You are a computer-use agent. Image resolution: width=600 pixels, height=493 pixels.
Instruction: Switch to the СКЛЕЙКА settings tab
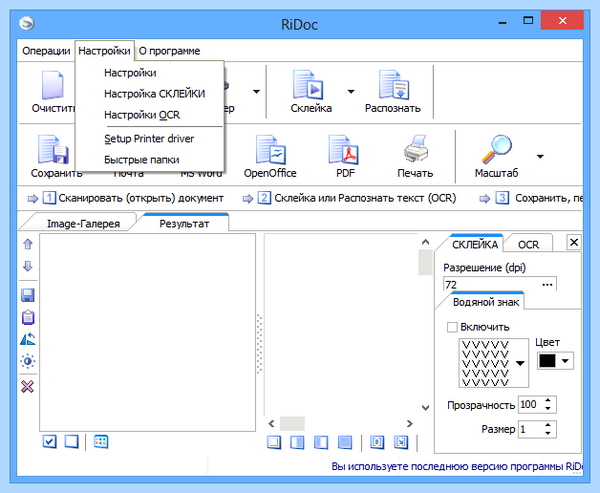(475, 245)
